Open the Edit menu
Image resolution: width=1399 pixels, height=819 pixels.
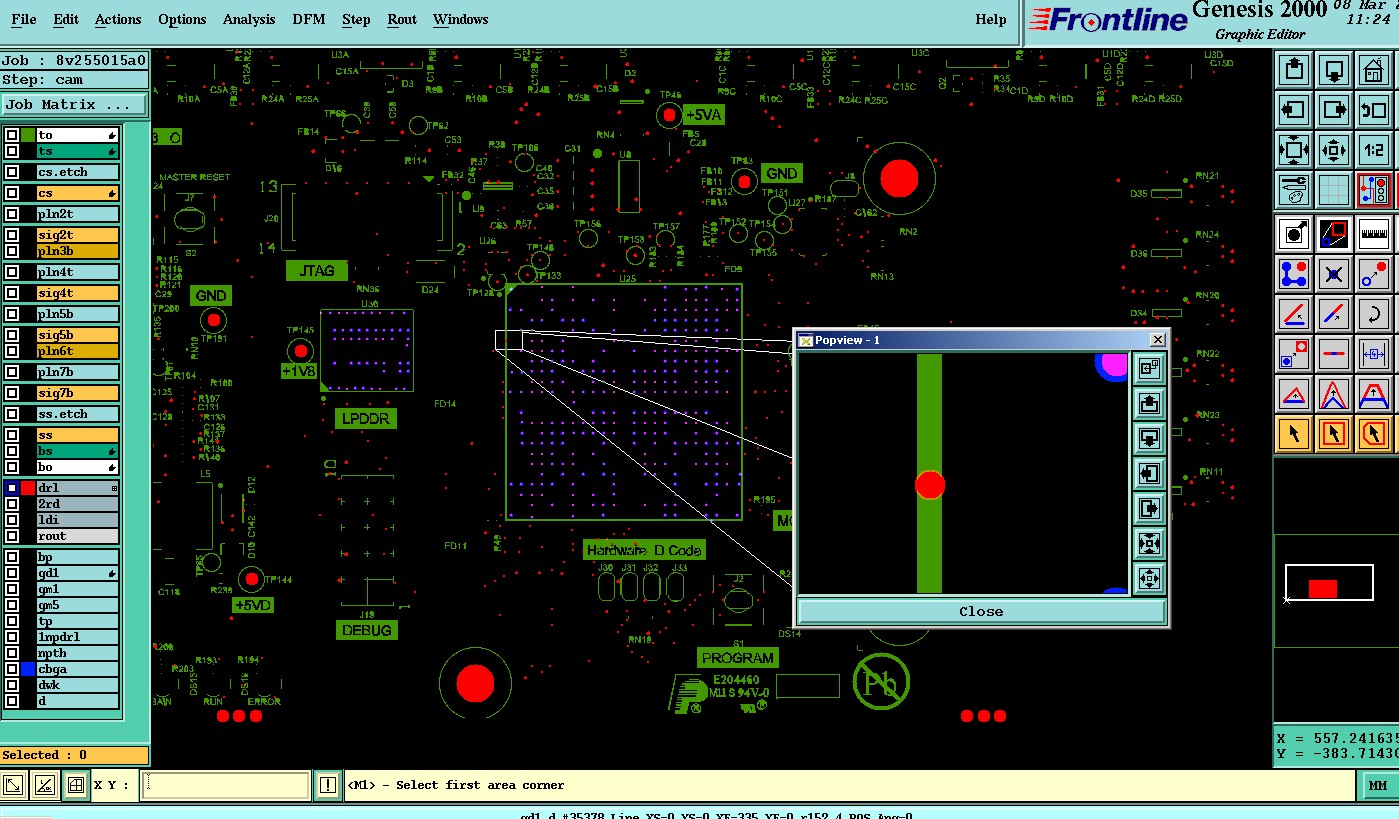pos(66,19)
